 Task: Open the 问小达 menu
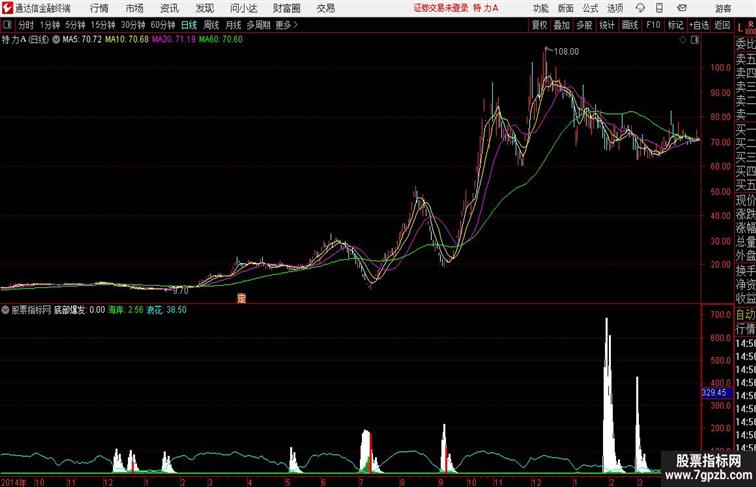pos(243,8)
